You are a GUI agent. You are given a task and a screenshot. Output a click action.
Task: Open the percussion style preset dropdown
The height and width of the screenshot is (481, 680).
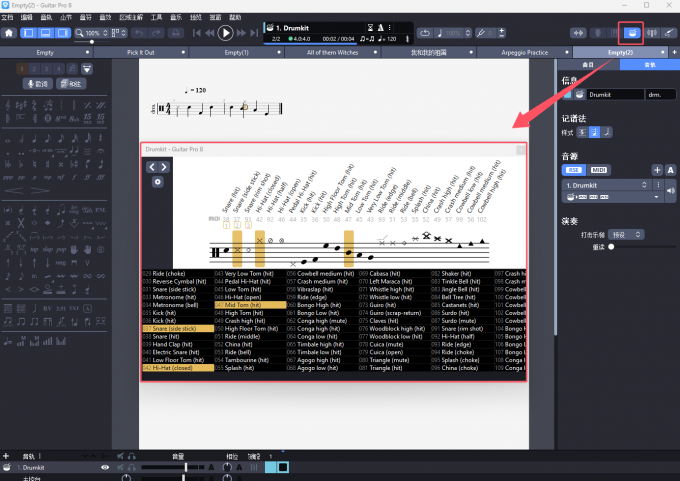629,234
